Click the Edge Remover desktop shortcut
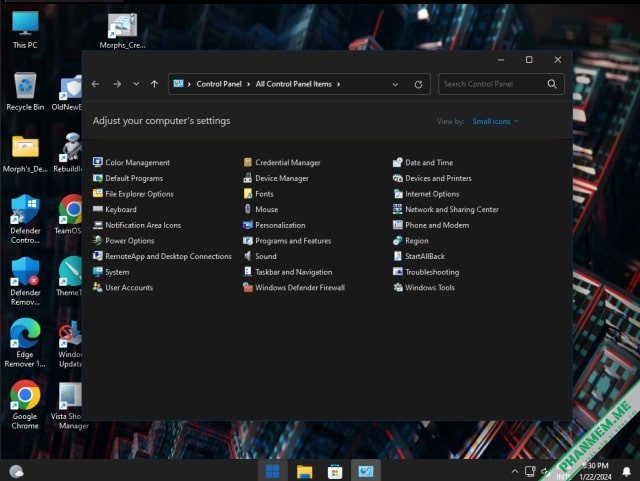640x481 pixels. (x=25, y=343)
